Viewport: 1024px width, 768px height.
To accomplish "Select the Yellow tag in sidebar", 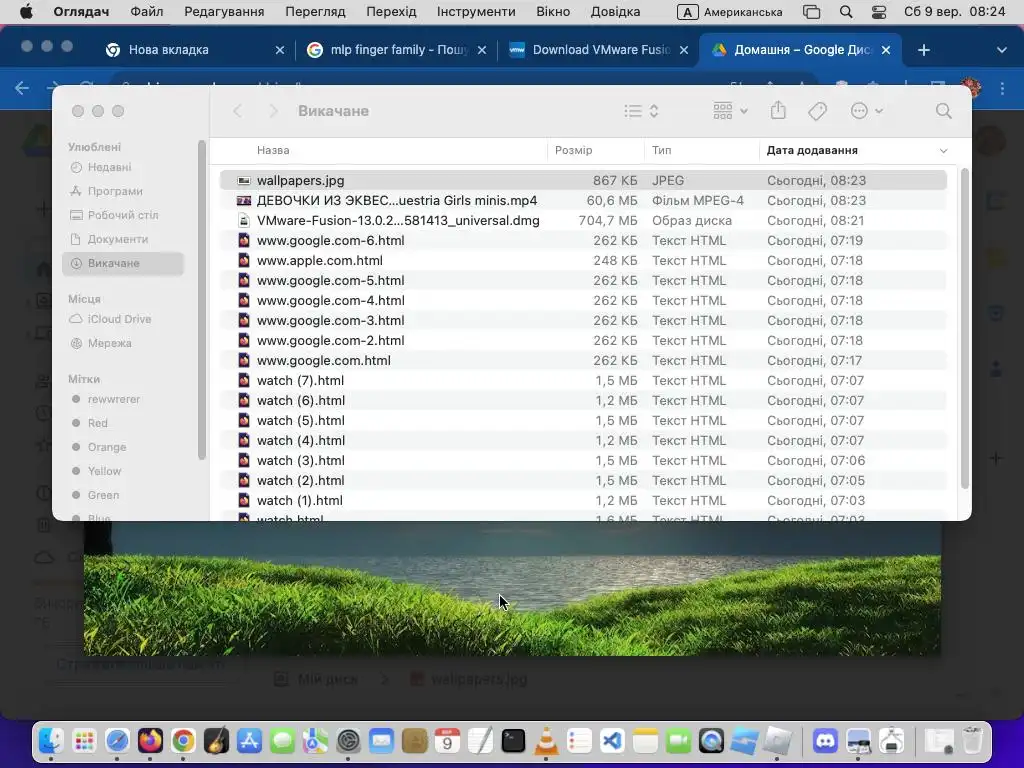I will [x=123, y=471].
